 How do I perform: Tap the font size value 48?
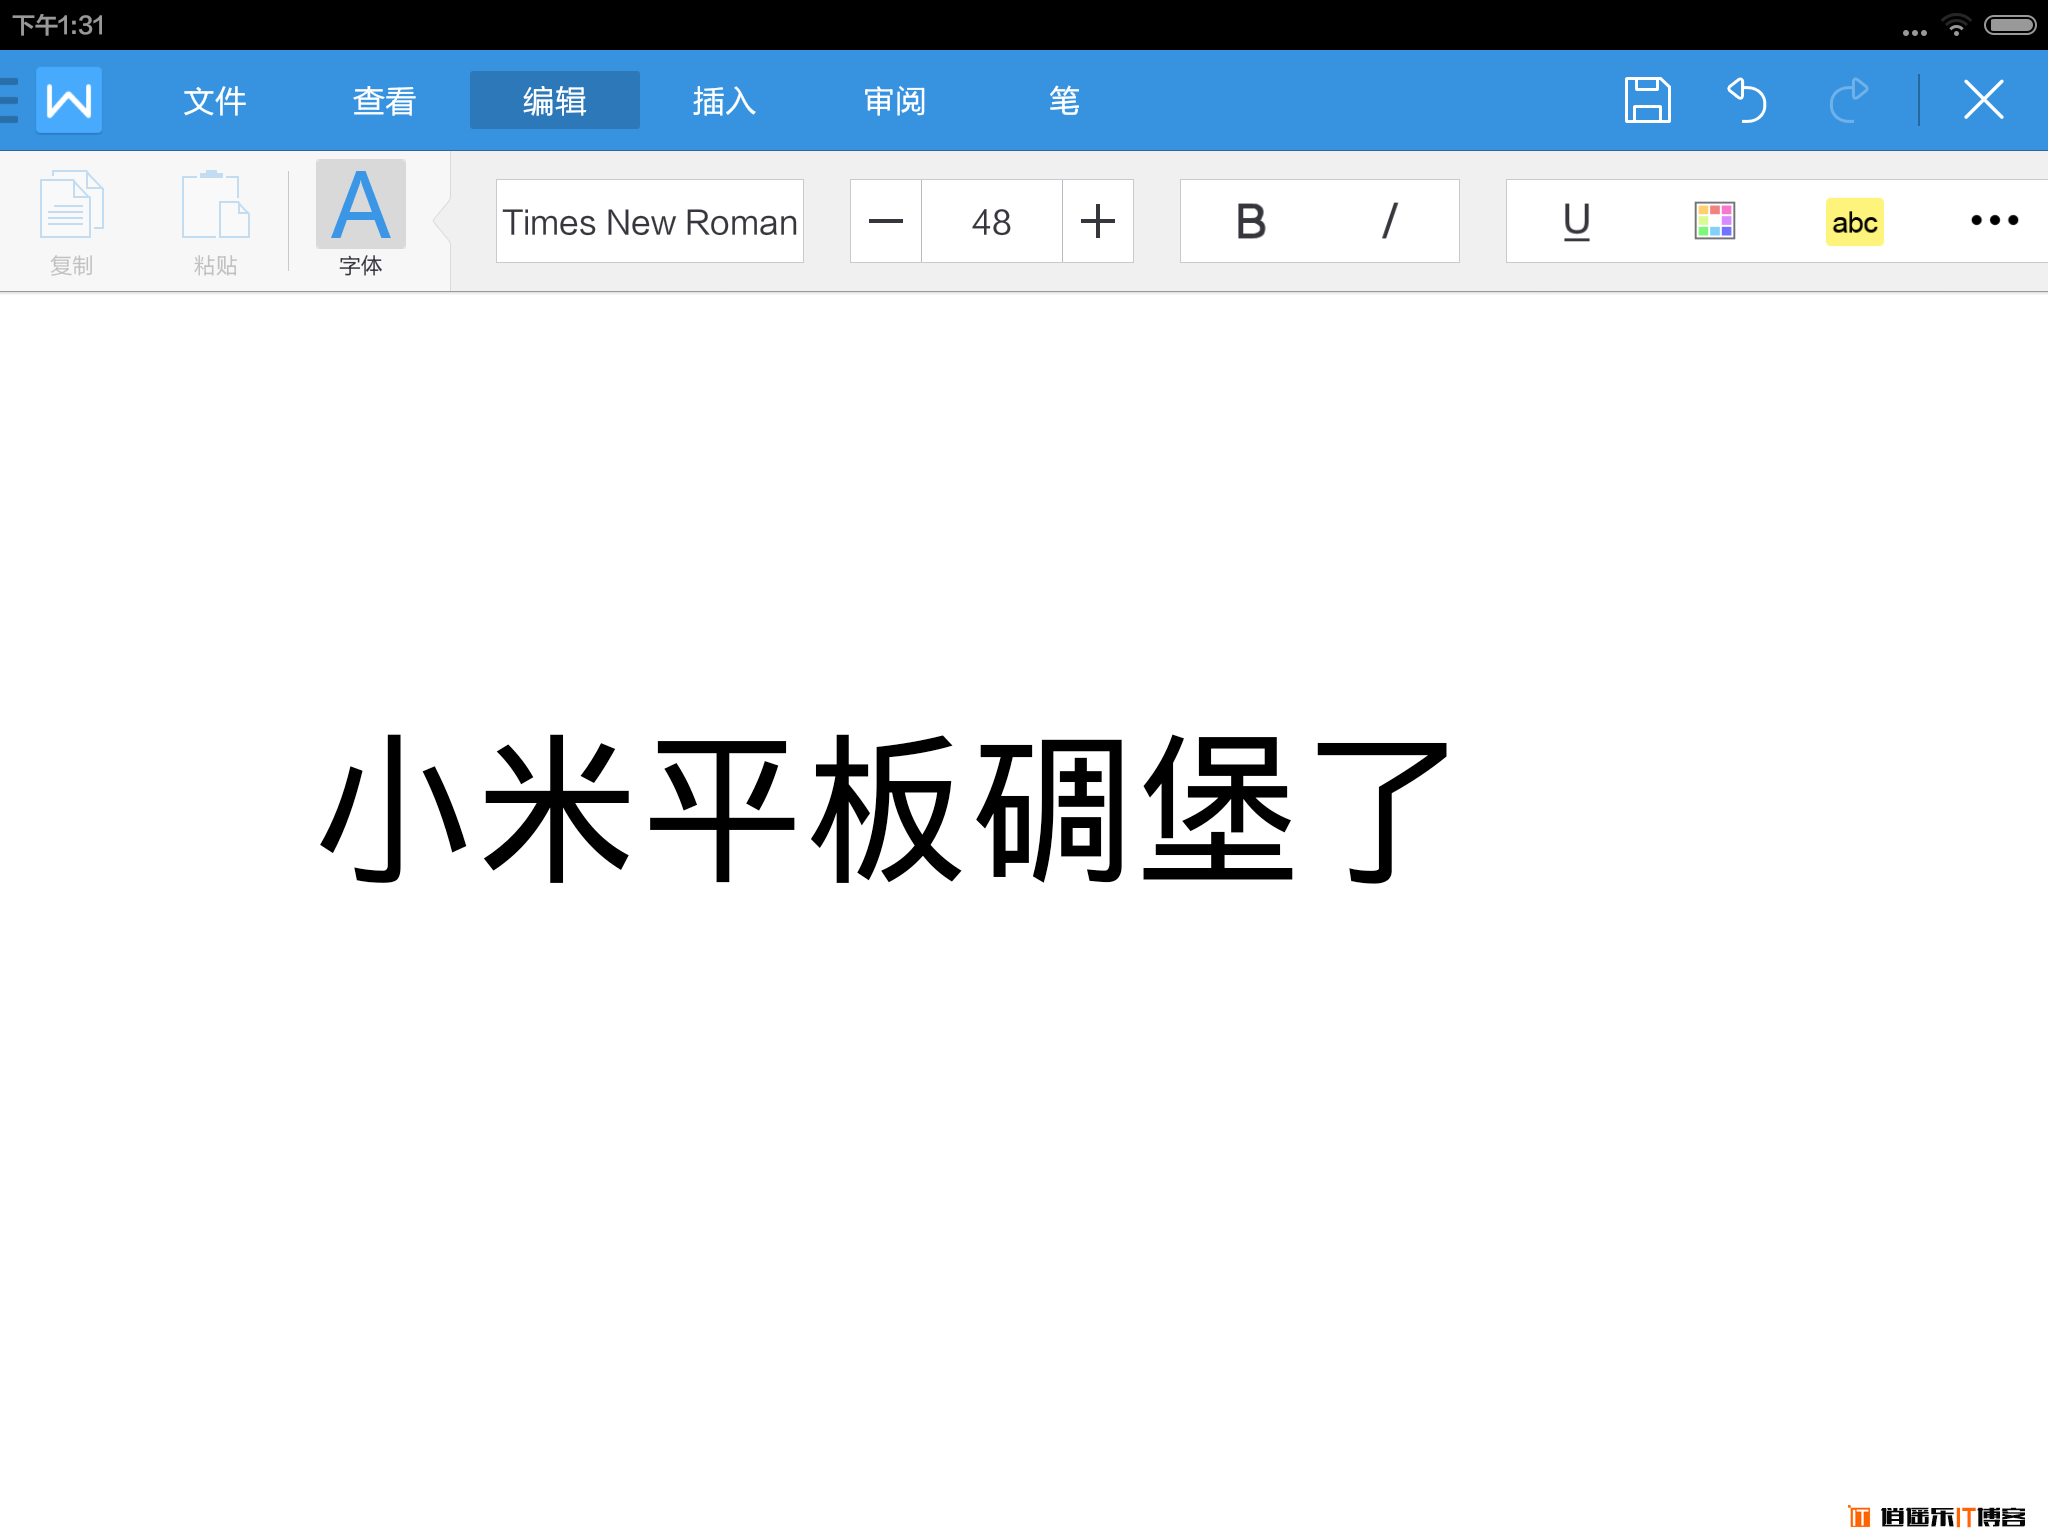click(992, 221)
